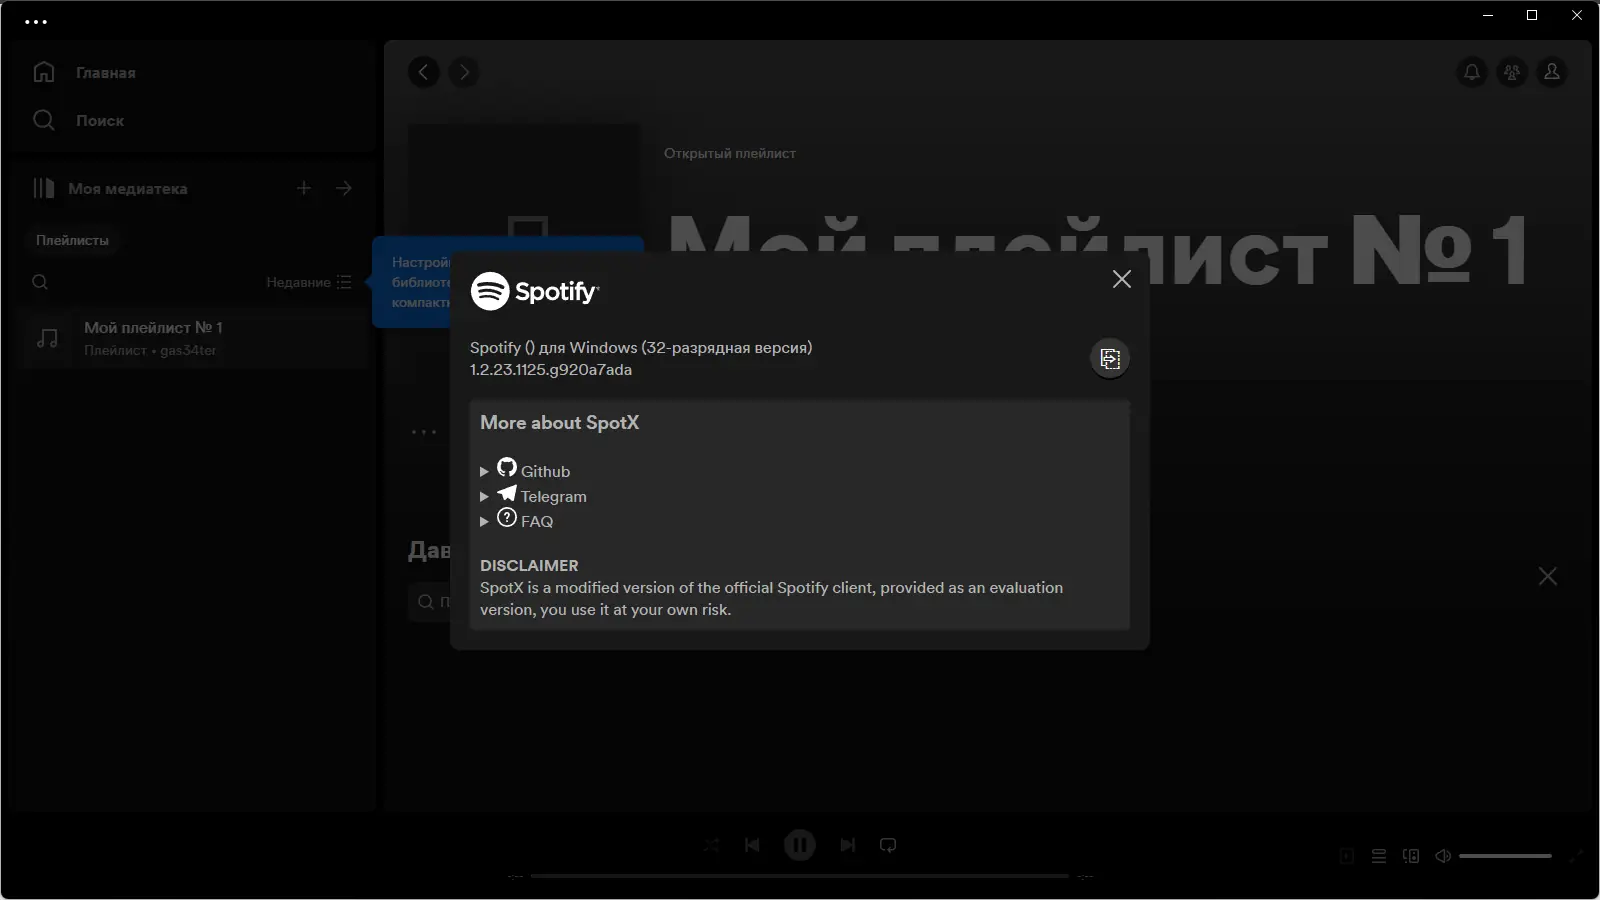Pause the current track
The height and width of the screenshot is (900, 1600).
click(x=800, y=845)
